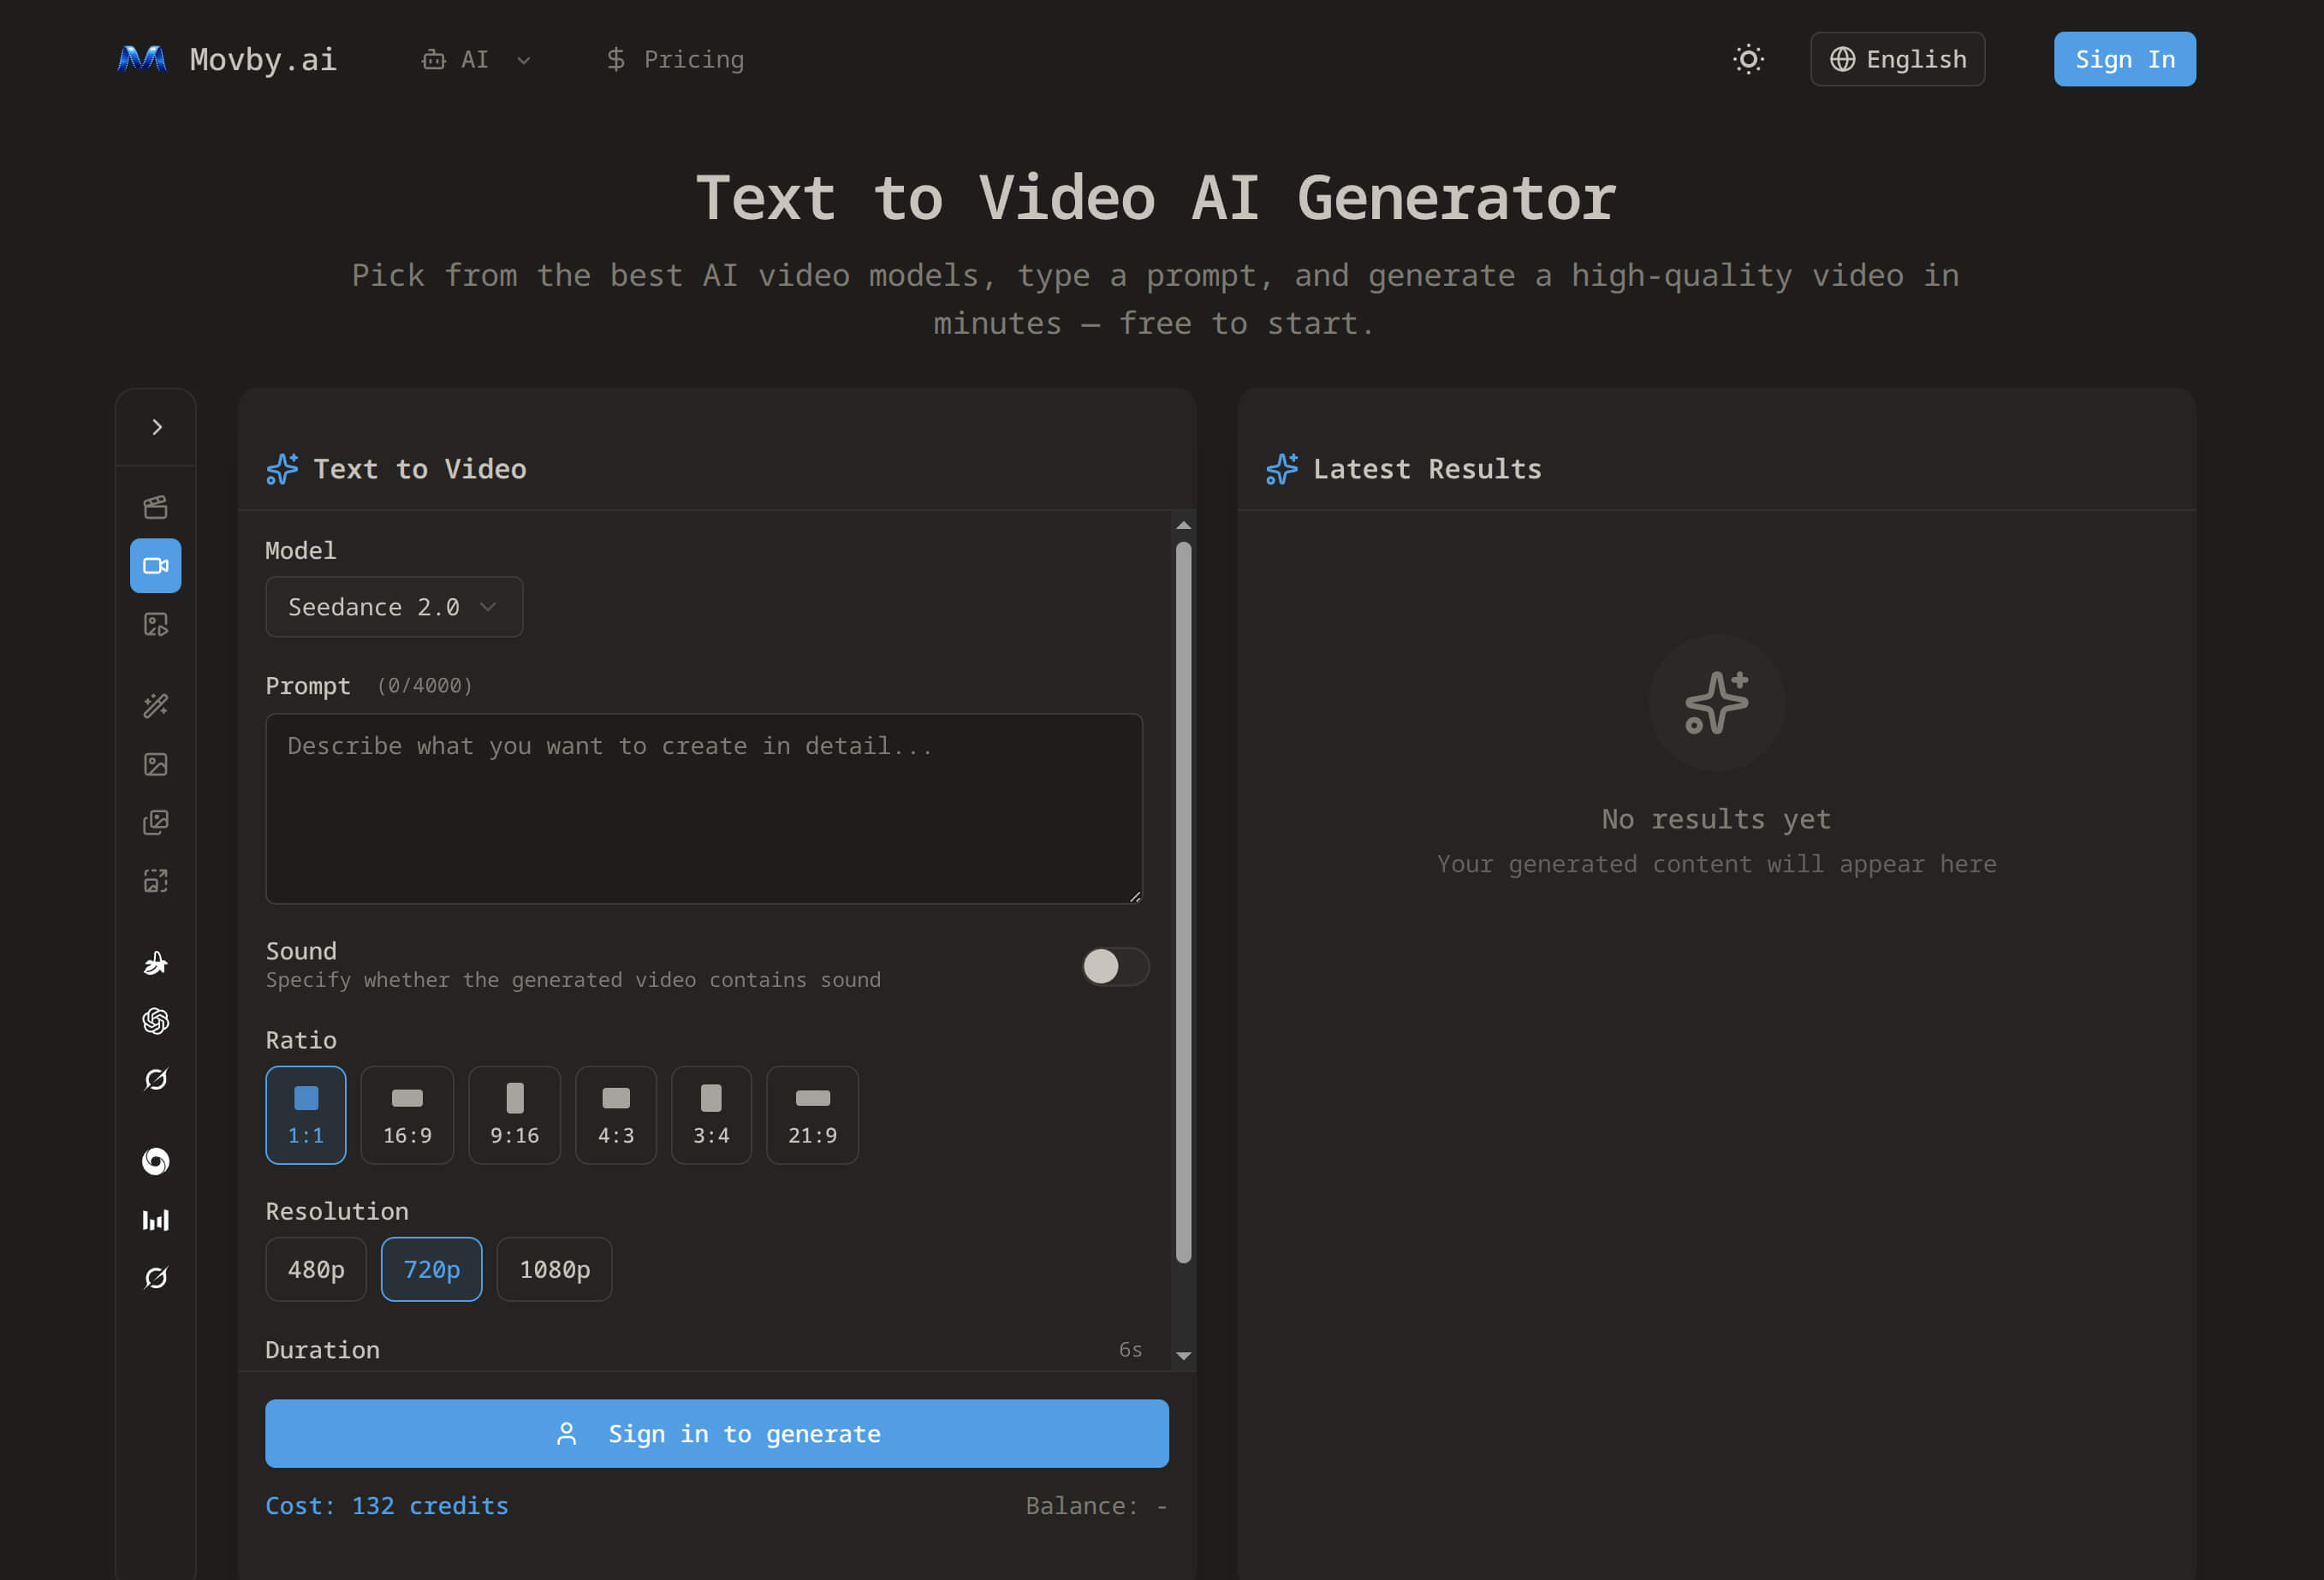Screen dimensions: 2324x1580
Task: Open the Pricing page
Action: click(675, 60)
